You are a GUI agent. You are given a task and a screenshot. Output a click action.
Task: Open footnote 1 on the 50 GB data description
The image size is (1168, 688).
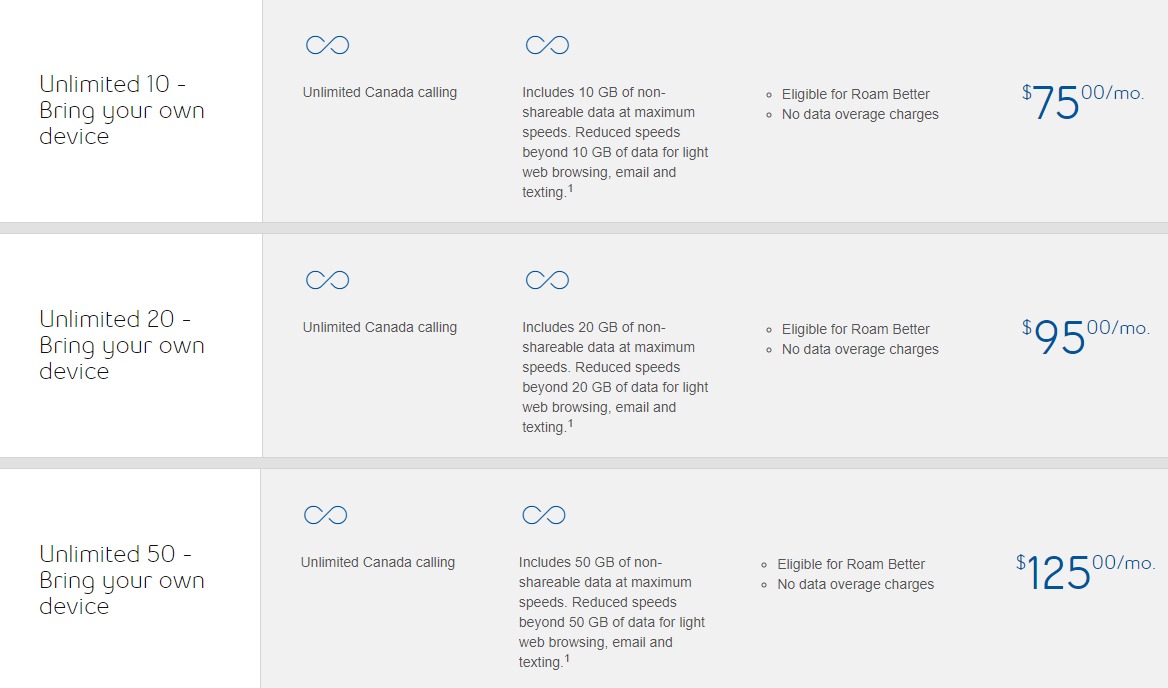[x=567, y=658]
